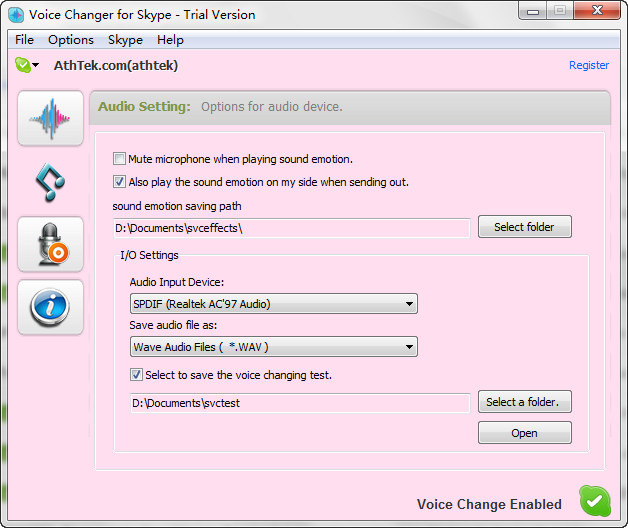Expand the Skype status dropdown arrow
Viewport: 628px width, 528px height.
tap(36, 66)
